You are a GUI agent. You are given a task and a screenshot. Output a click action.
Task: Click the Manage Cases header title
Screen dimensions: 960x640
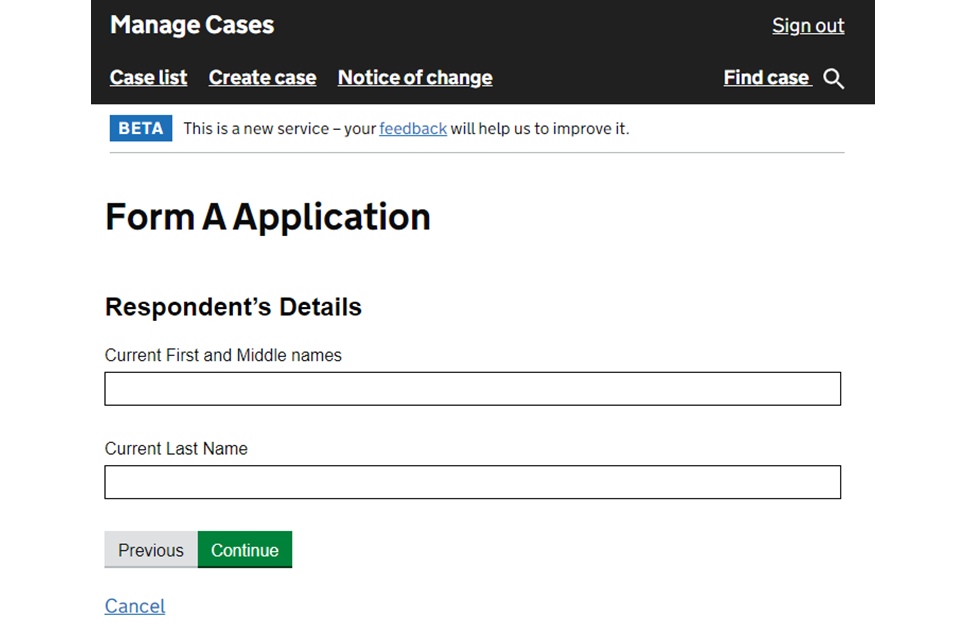click(x=192, y=26)
